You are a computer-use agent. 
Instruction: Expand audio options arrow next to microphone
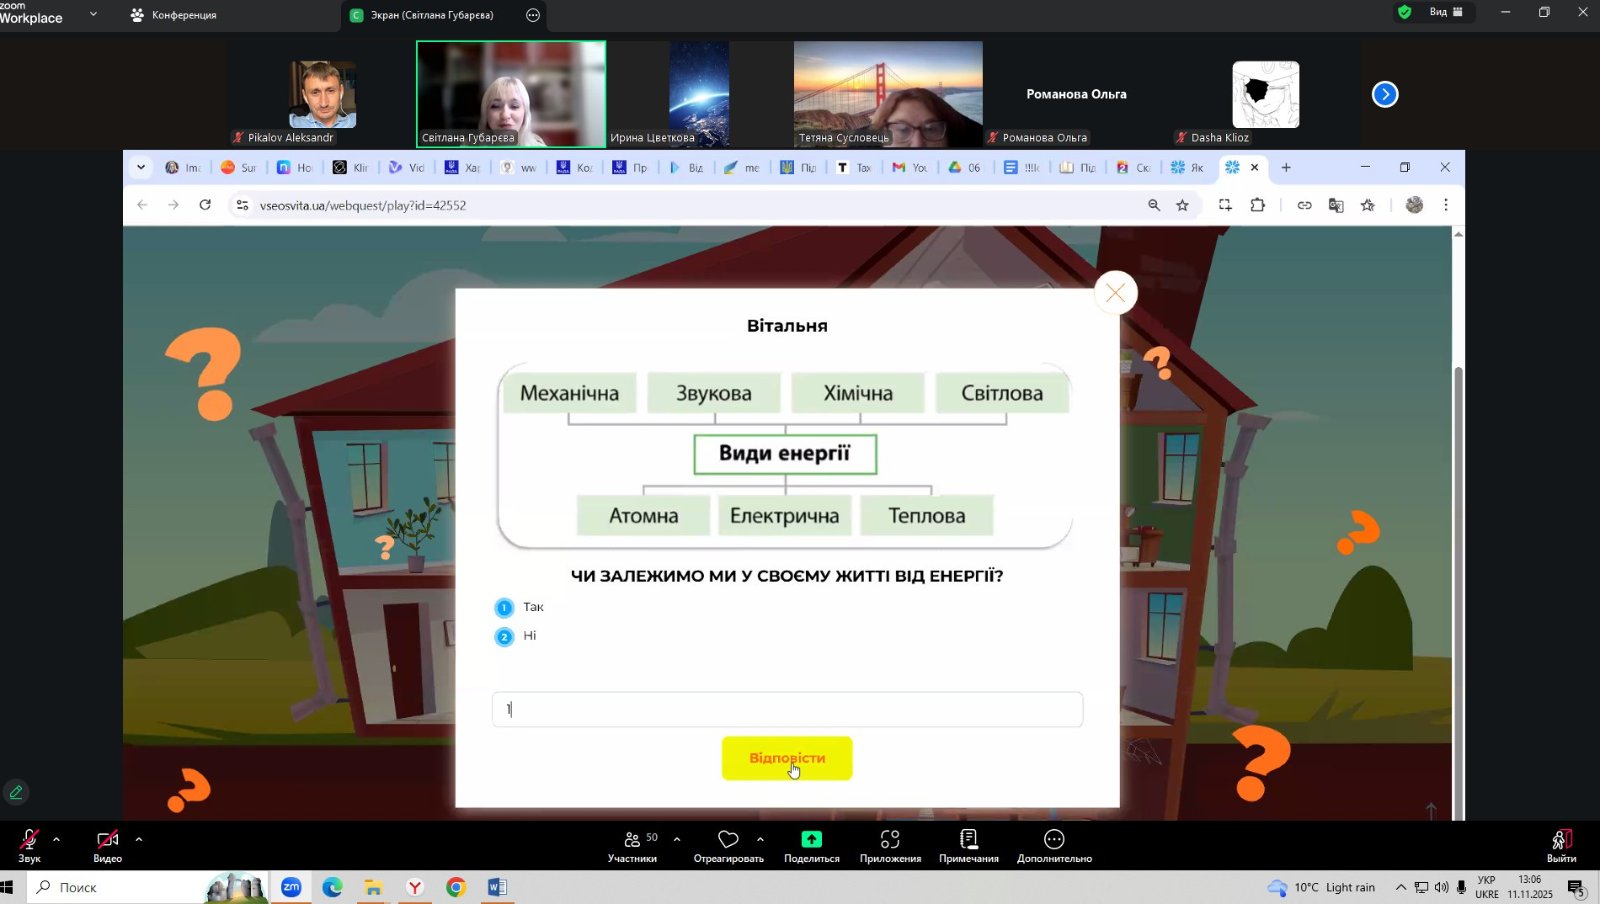(x=56, y=839)
